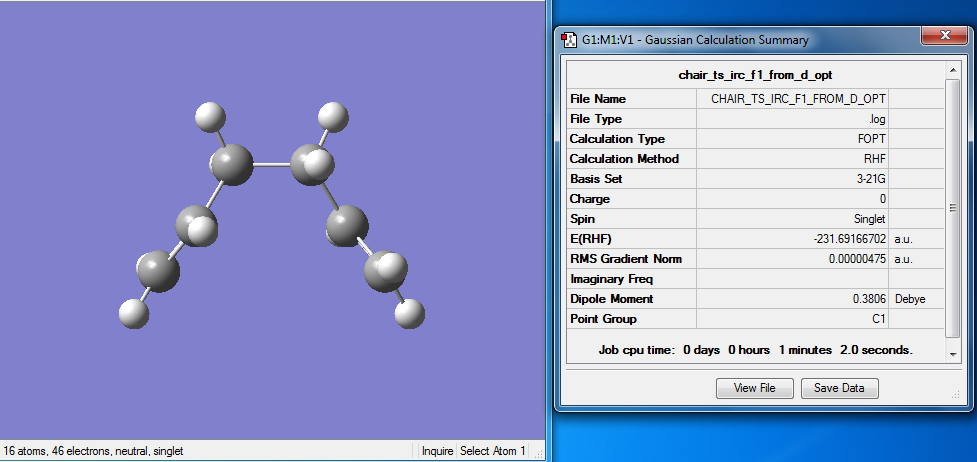This screenshot has width=977, height=462.
Task: Select the energy value -231.69166702
Action: tap(849, 239)
